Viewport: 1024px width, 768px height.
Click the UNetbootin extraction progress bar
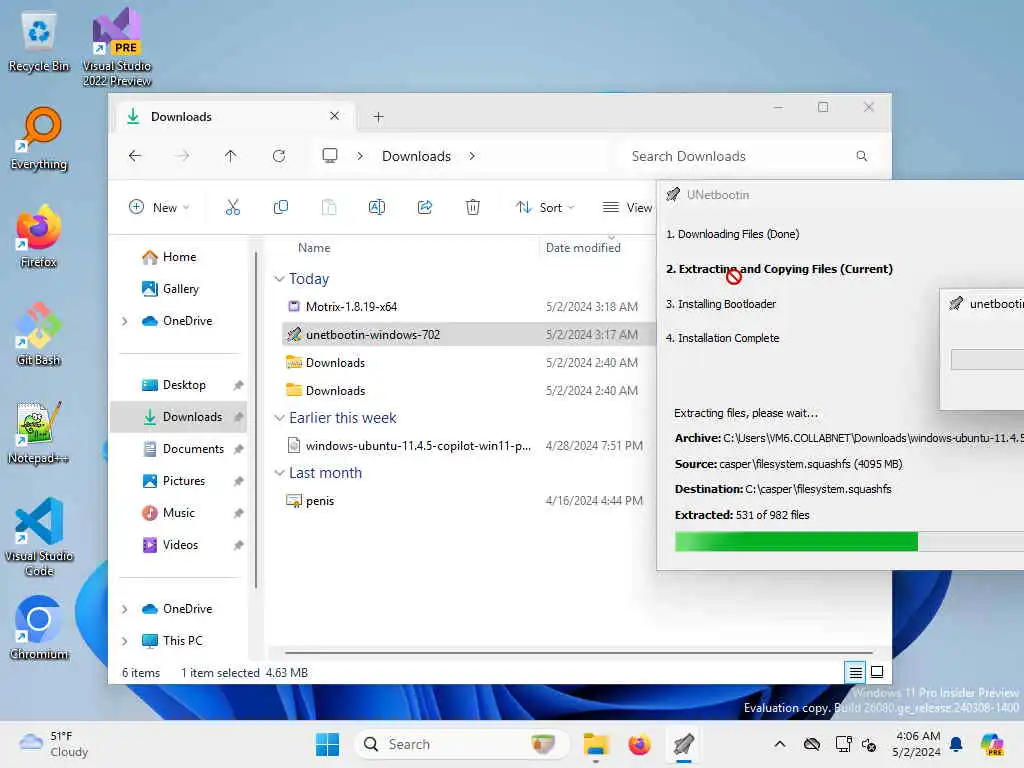pyautogui.click(x=849, y=541)
